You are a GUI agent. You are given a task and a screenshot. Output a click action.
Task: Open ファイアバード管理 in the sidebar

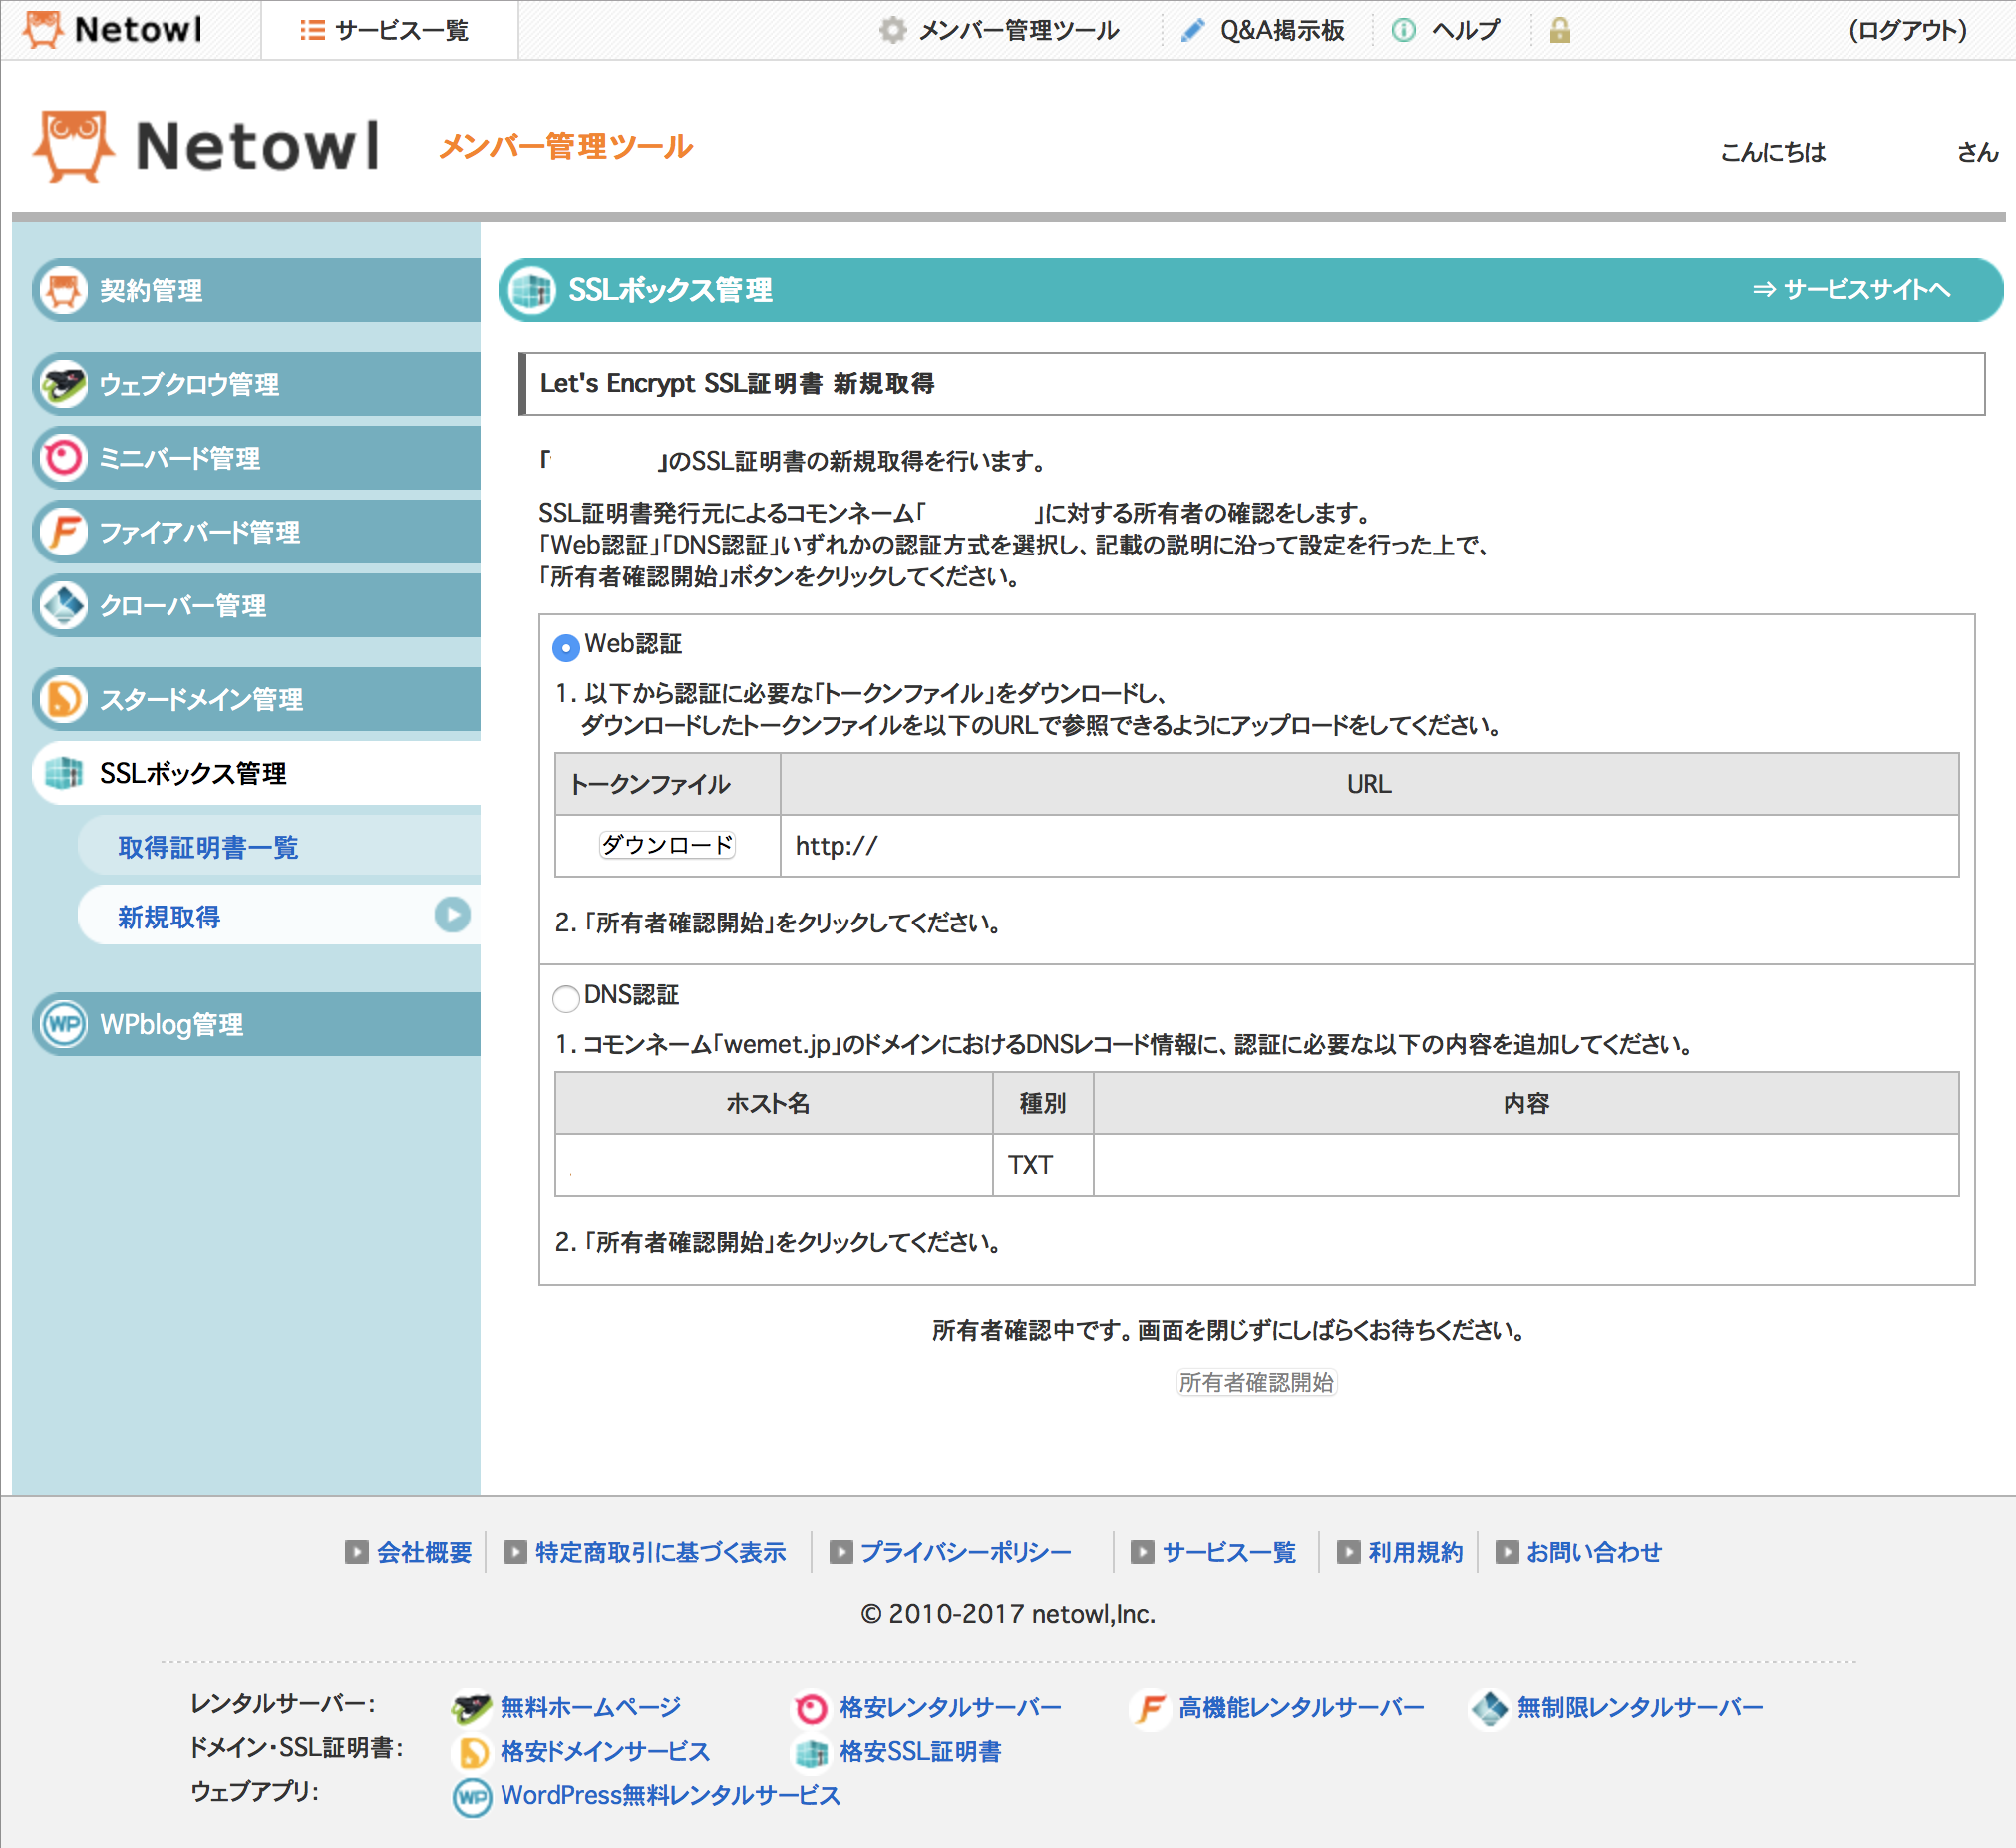point(256,532)
